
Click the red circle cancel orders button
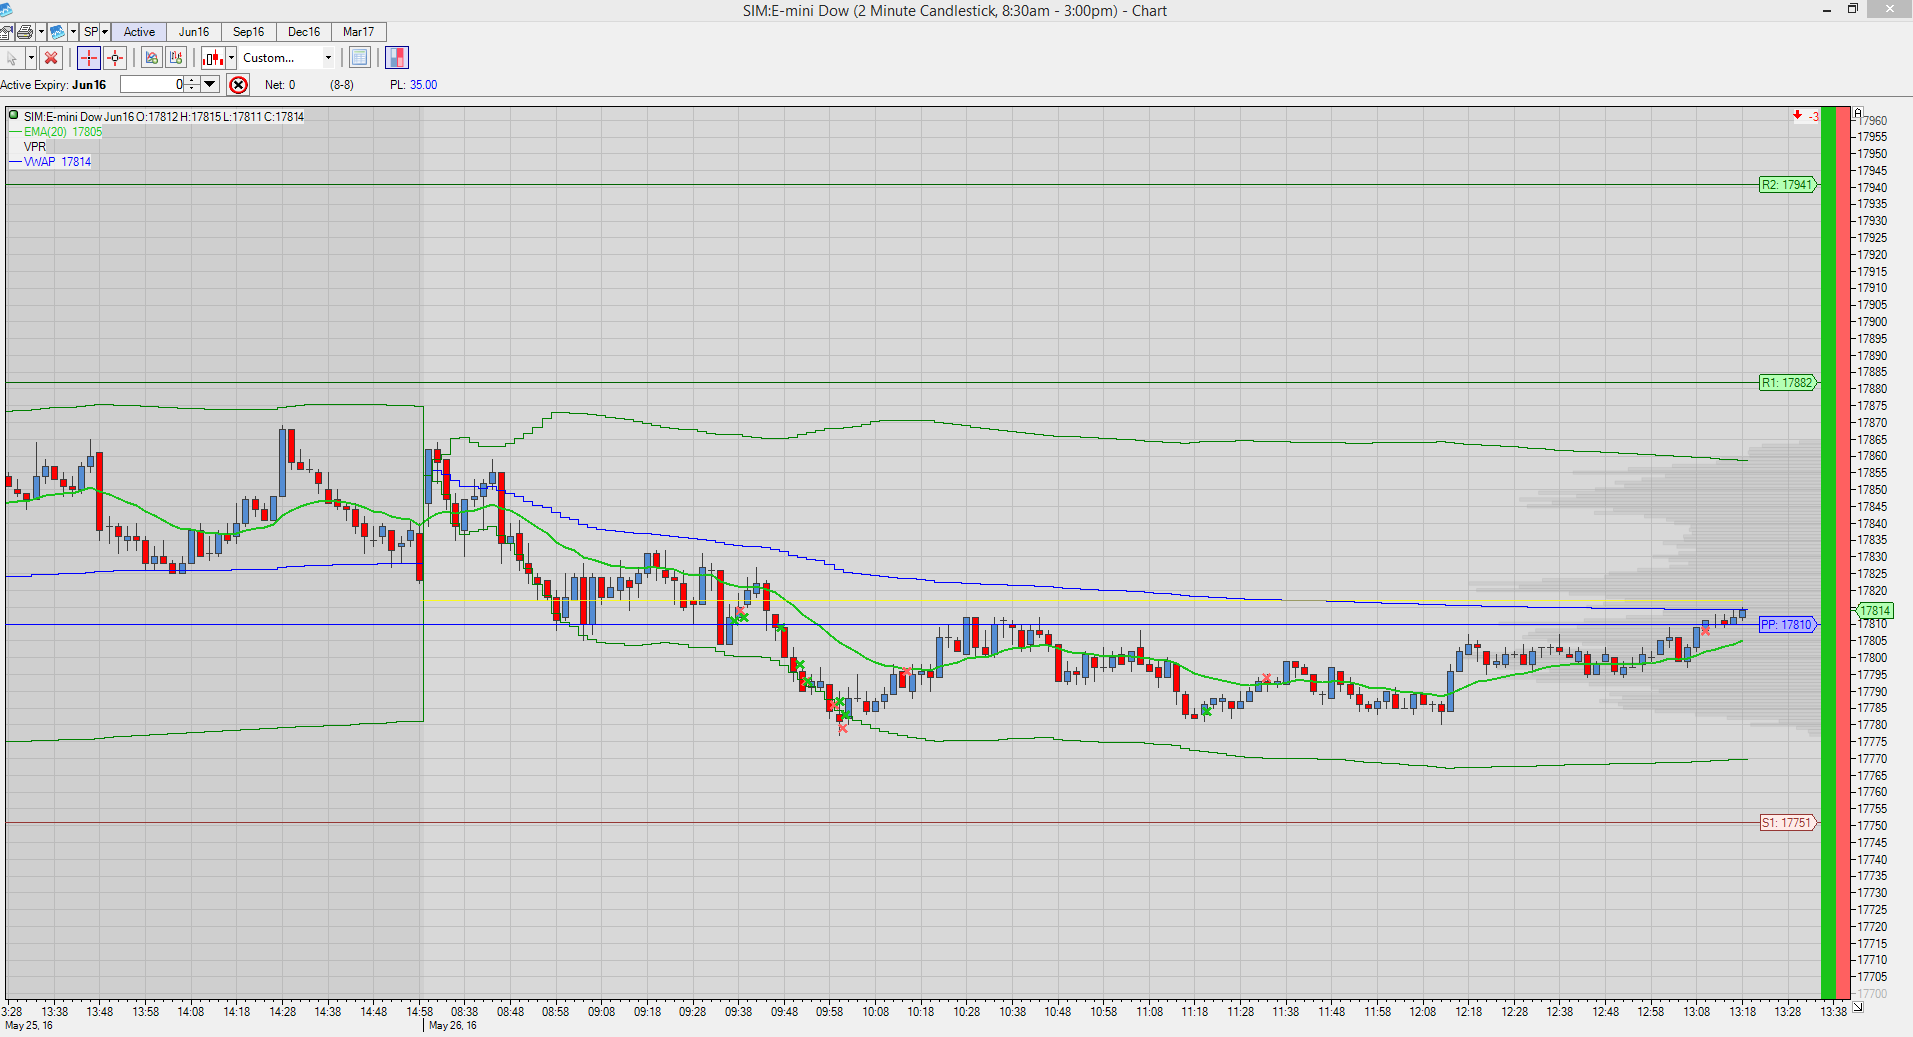click(x=238, y=85)
